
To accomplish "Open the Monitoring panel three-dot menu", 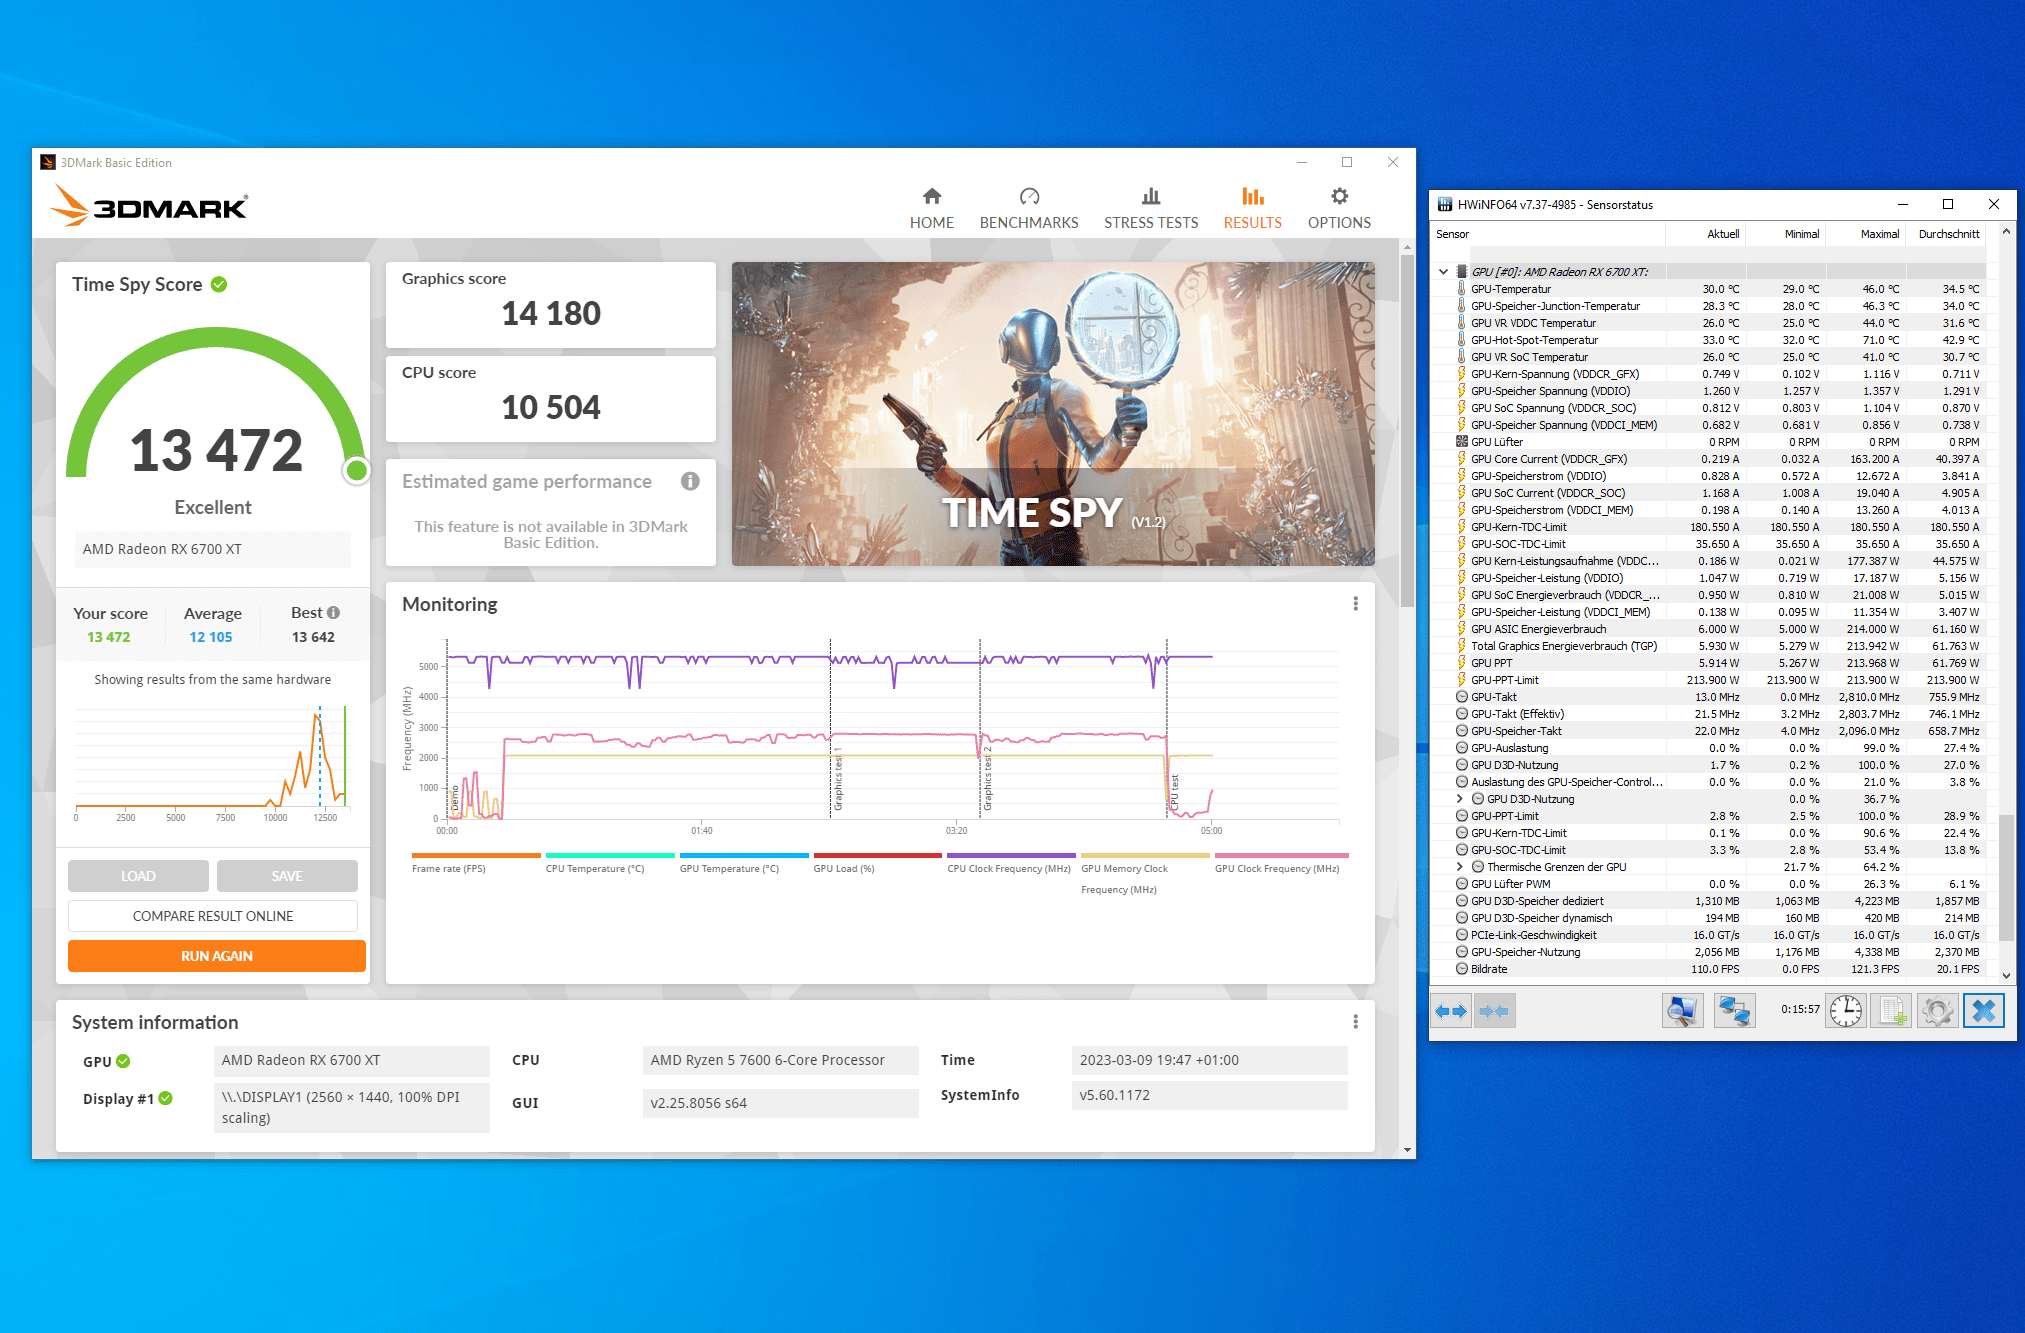I will pyautogui.click(x=1355, y=604).
